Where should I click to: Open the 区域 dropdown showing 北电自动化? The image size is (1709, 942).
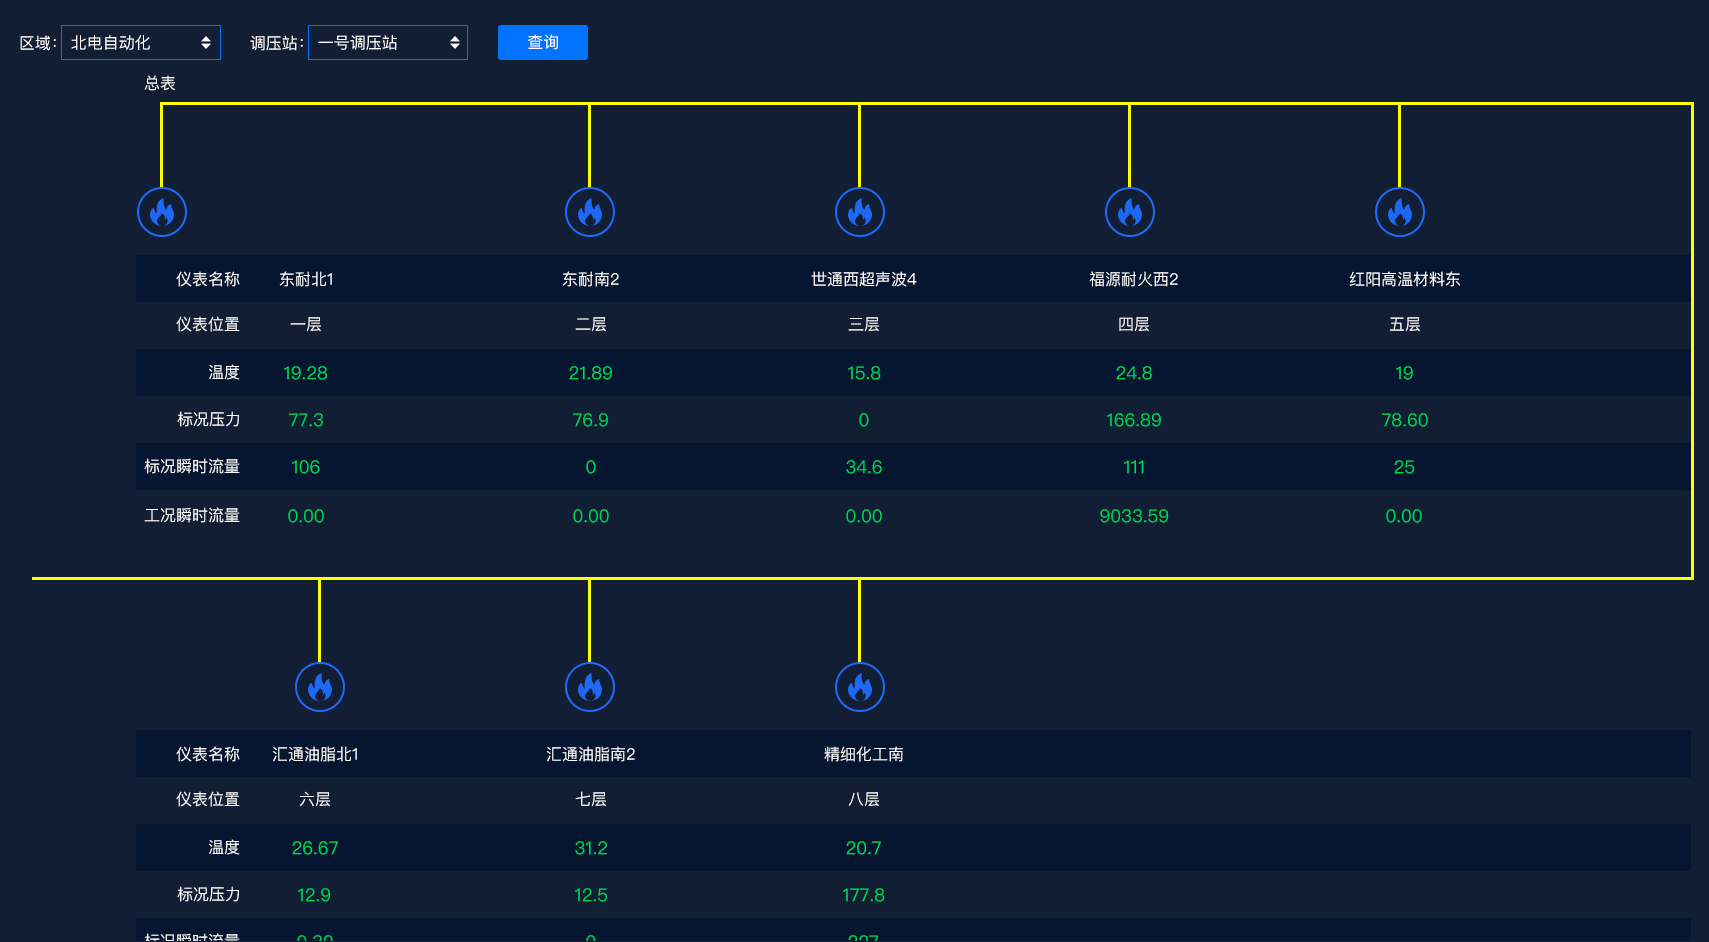point(141,43)
